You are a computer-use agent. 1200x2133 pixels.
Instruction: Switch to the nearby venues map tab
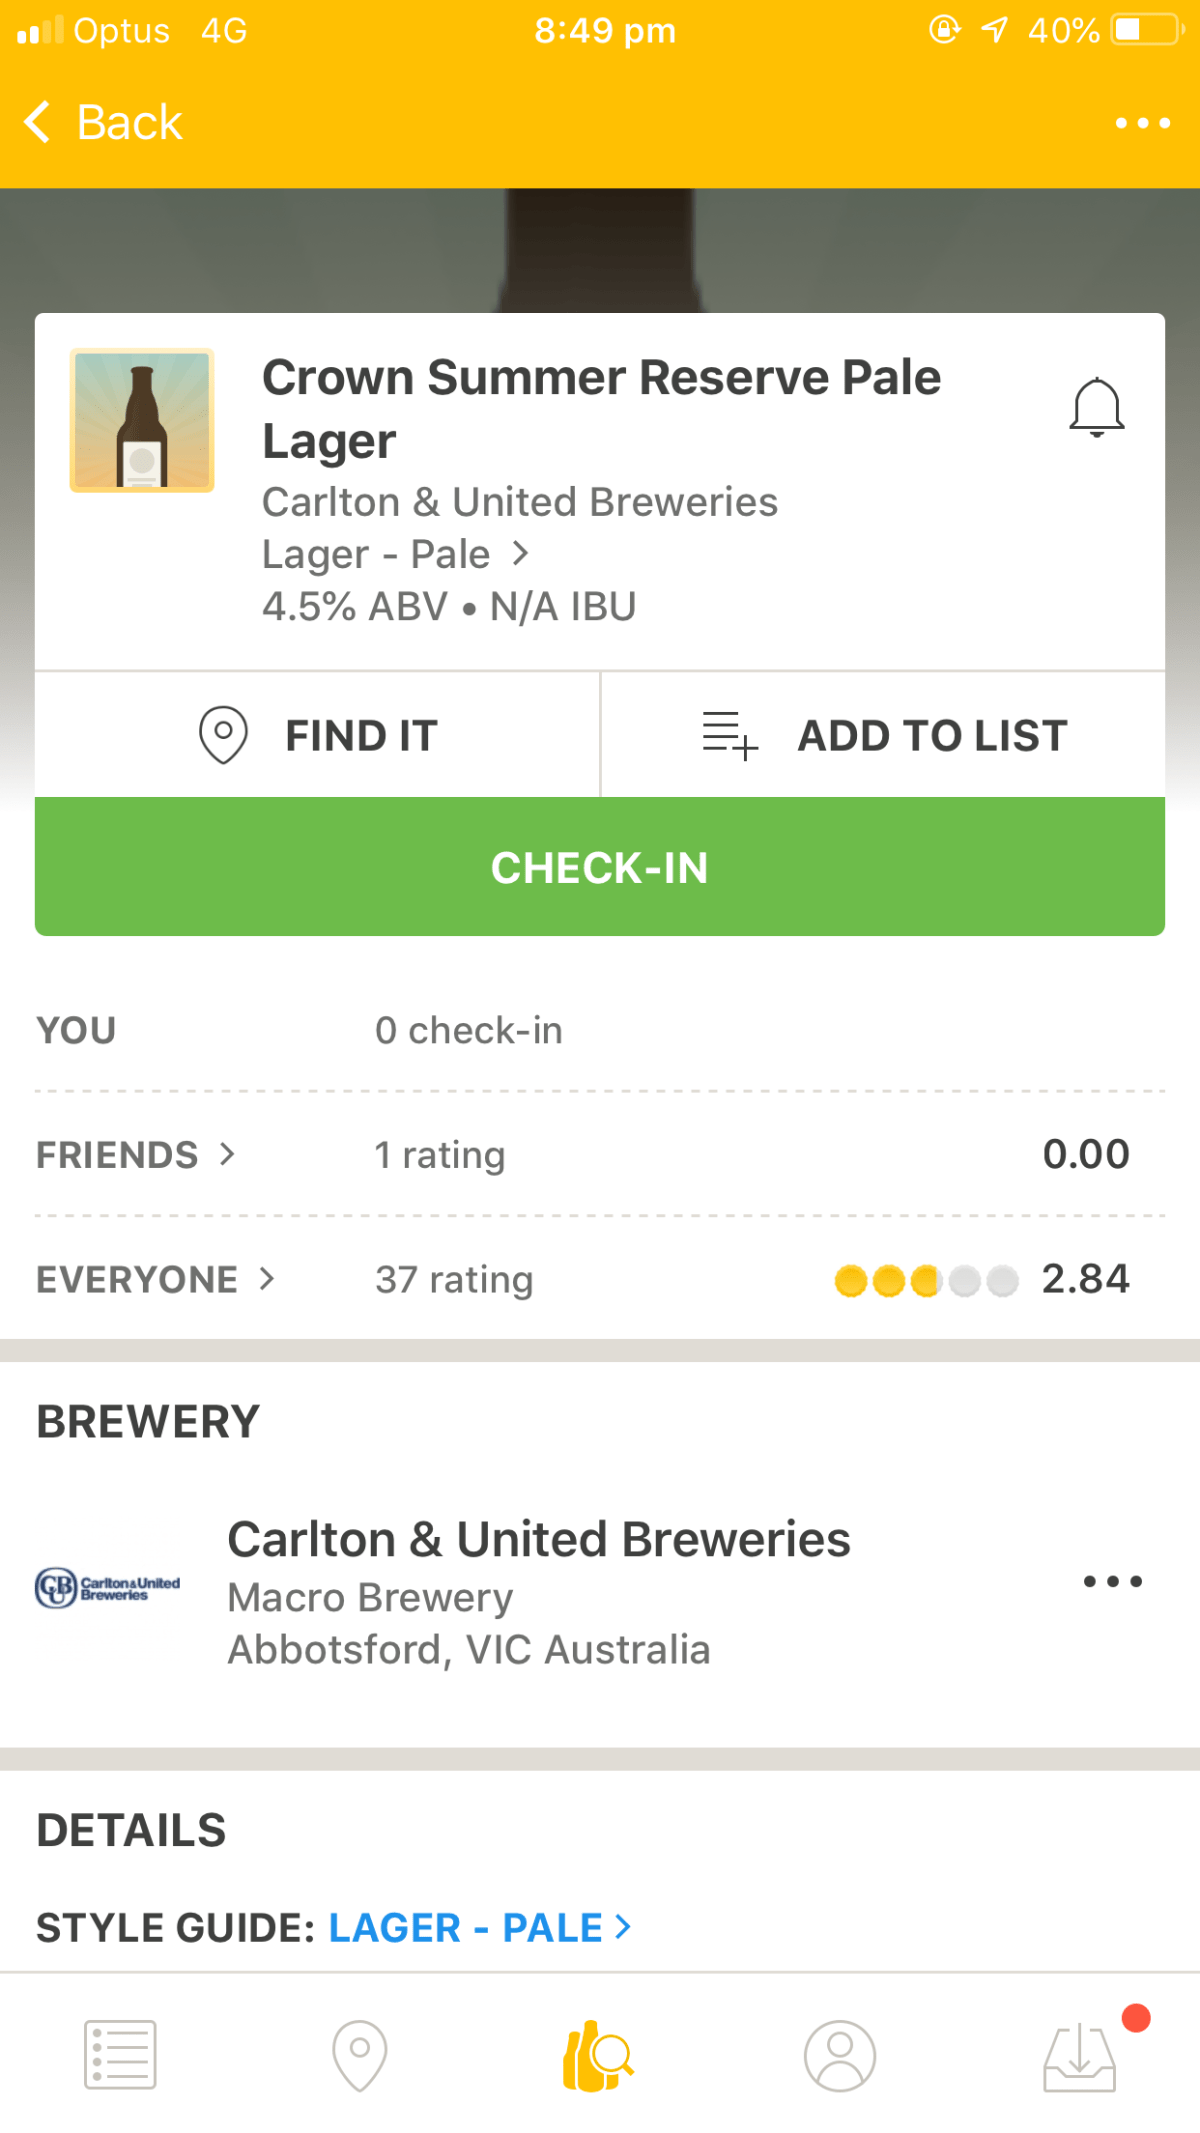[359, 2055]
